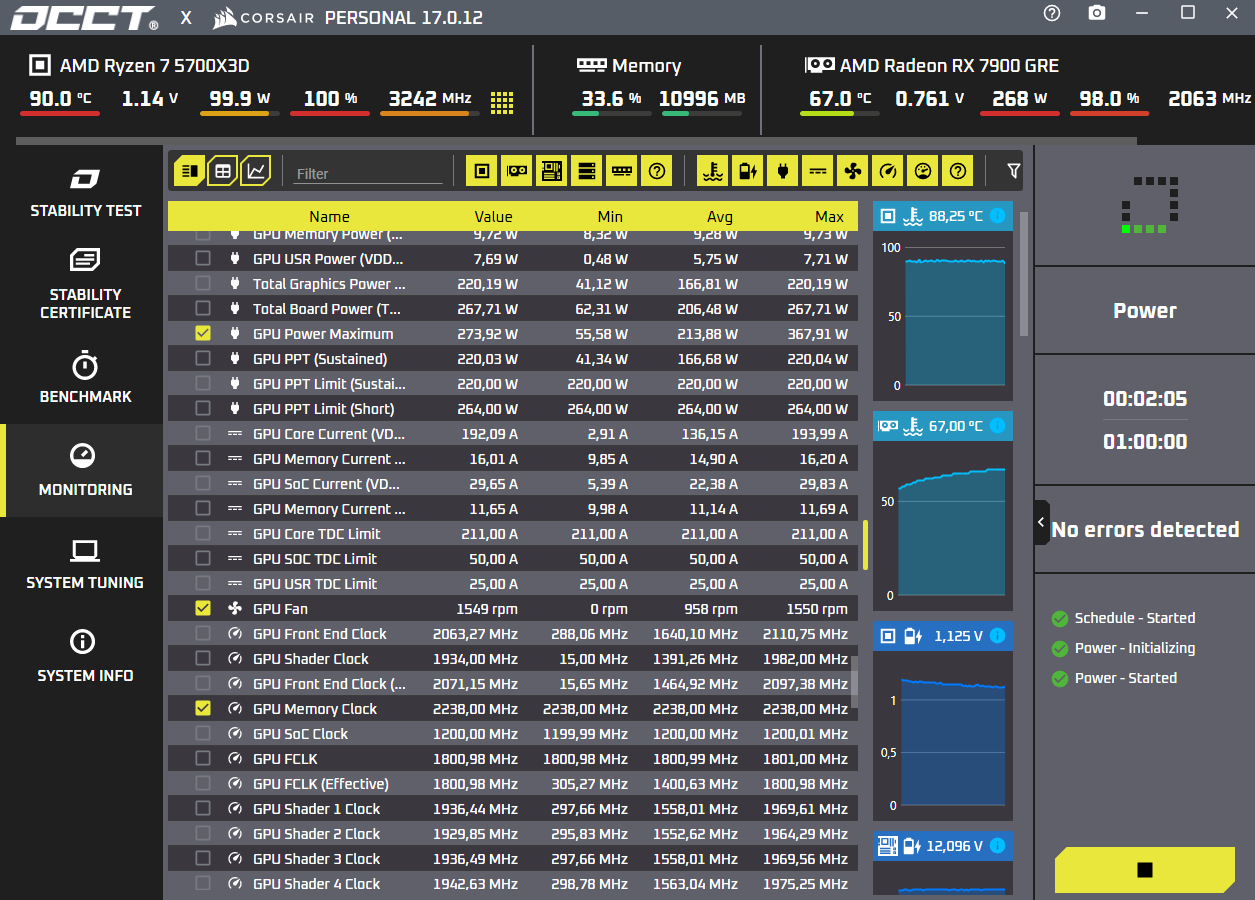Toggle the storage sensor filter icon
The image size is (1255, 900).
587,171
